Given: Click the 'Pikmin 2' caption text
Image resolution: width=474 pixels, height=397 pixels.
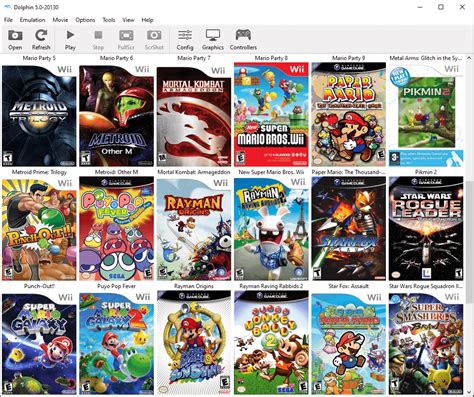Looking at the screenshot, I should coord(426,172).
